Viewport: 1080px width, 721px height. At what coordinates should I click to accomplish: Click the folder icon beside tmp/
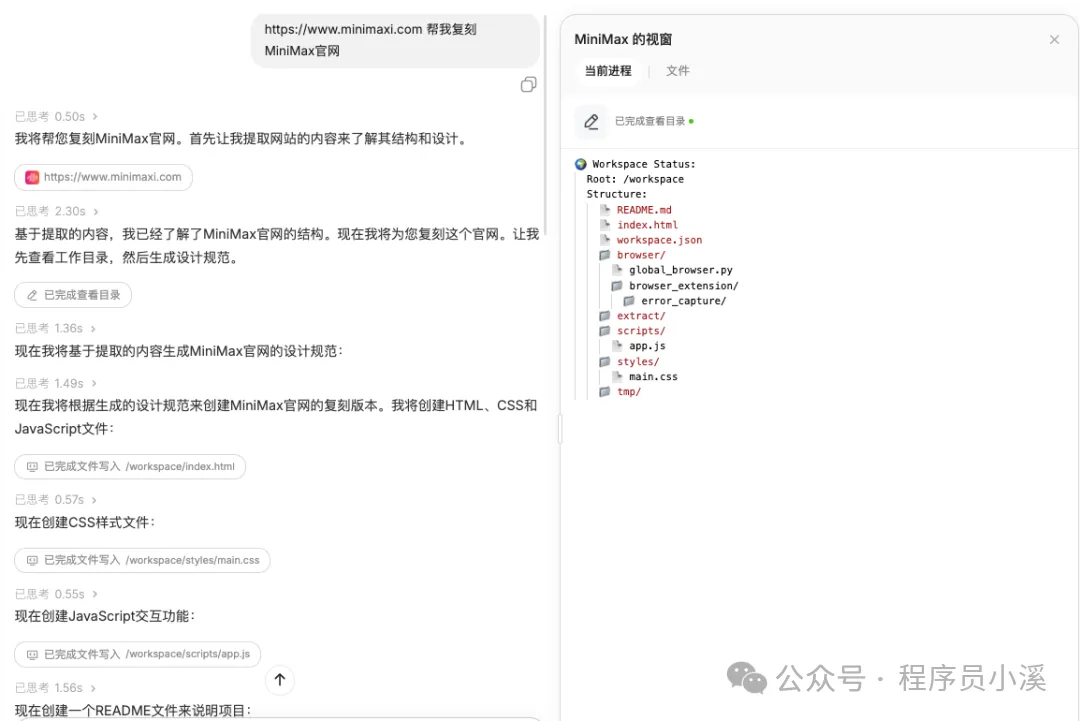pos(605,391)
